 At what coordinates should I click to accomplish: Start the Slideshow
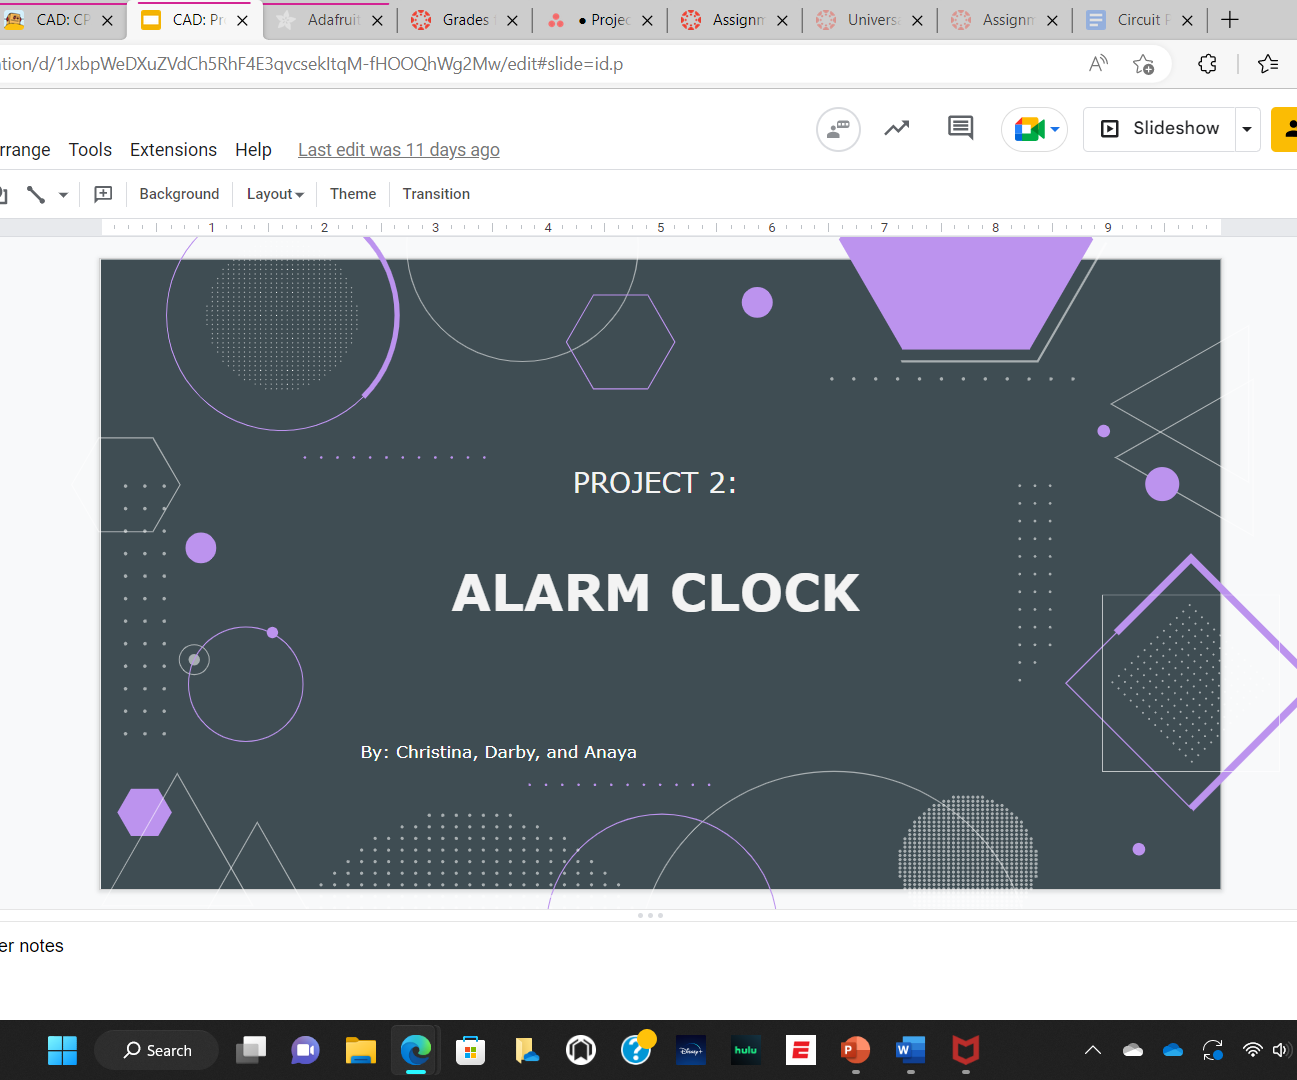[1166, 128]
